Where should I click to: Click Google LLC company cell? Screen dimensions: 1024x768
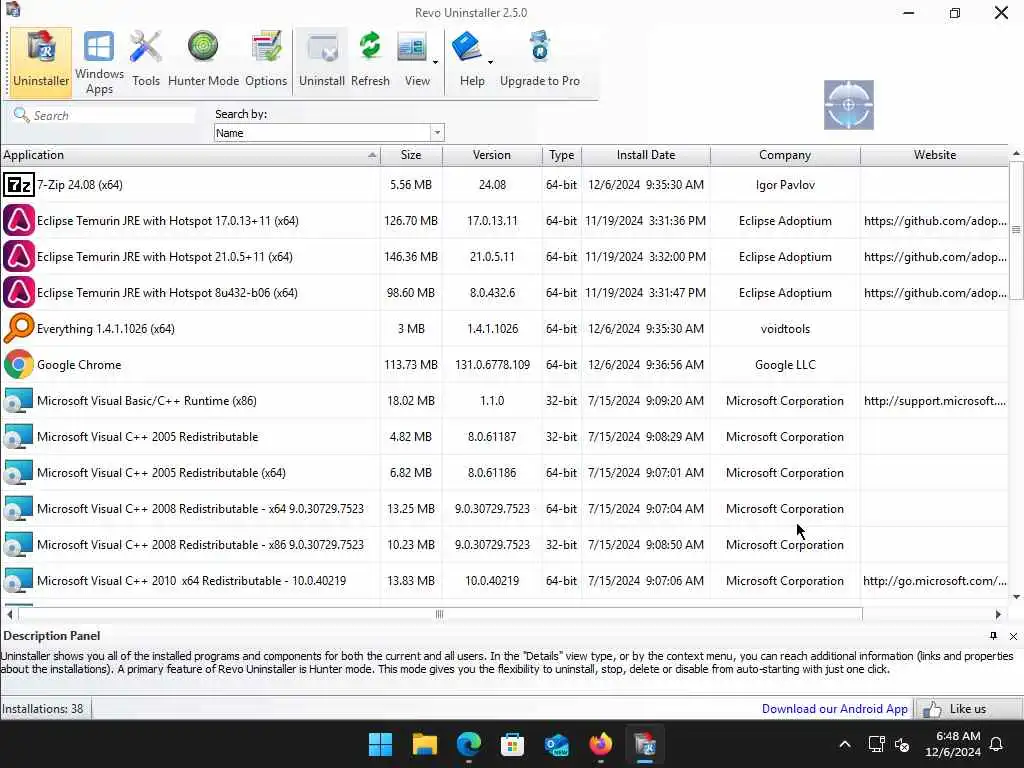tap(785, 364)
